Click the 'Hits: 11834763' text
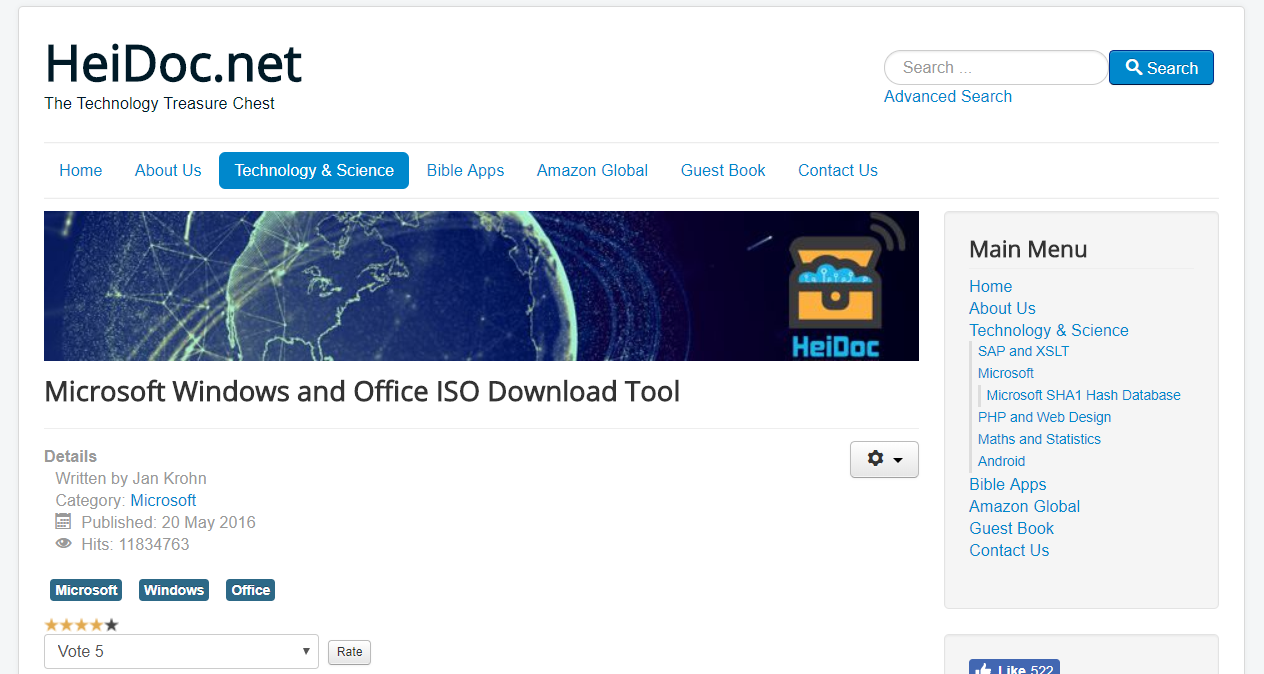Image resolution: width=1264 pixels, height=674 pixels. click(135, 544)
